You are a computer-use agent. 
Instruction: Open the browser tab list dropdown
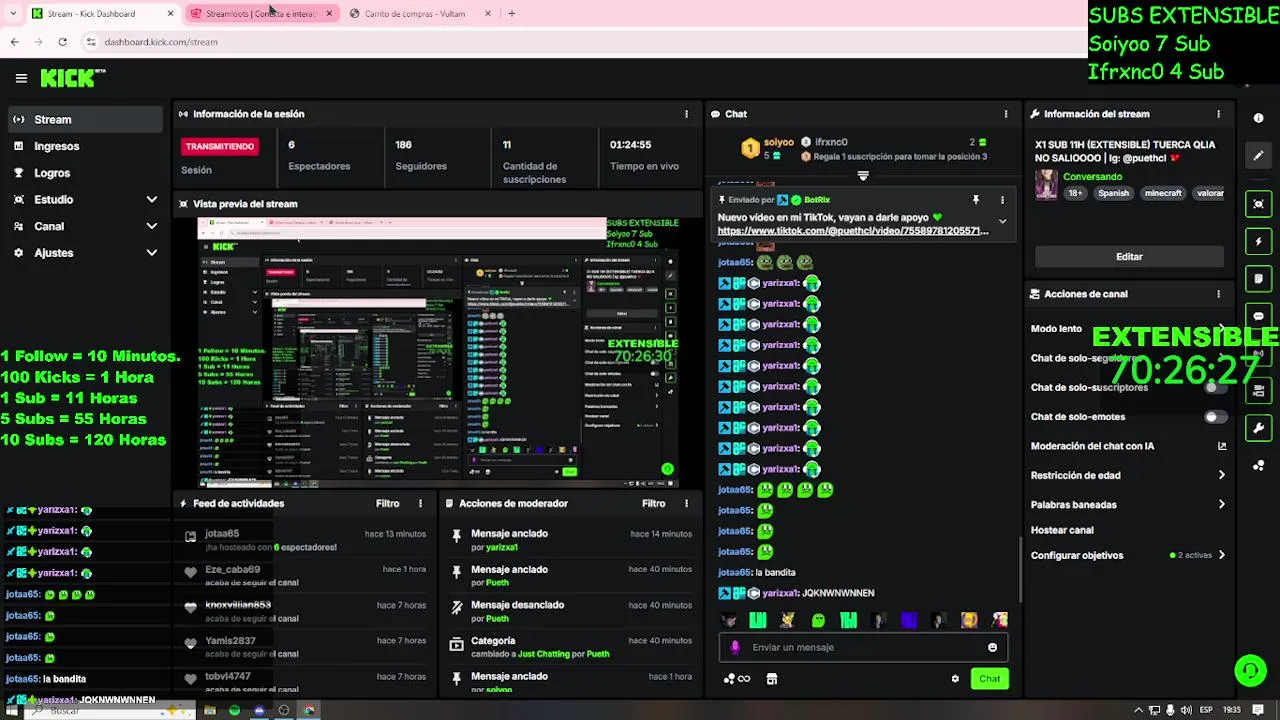click(12, 14)
